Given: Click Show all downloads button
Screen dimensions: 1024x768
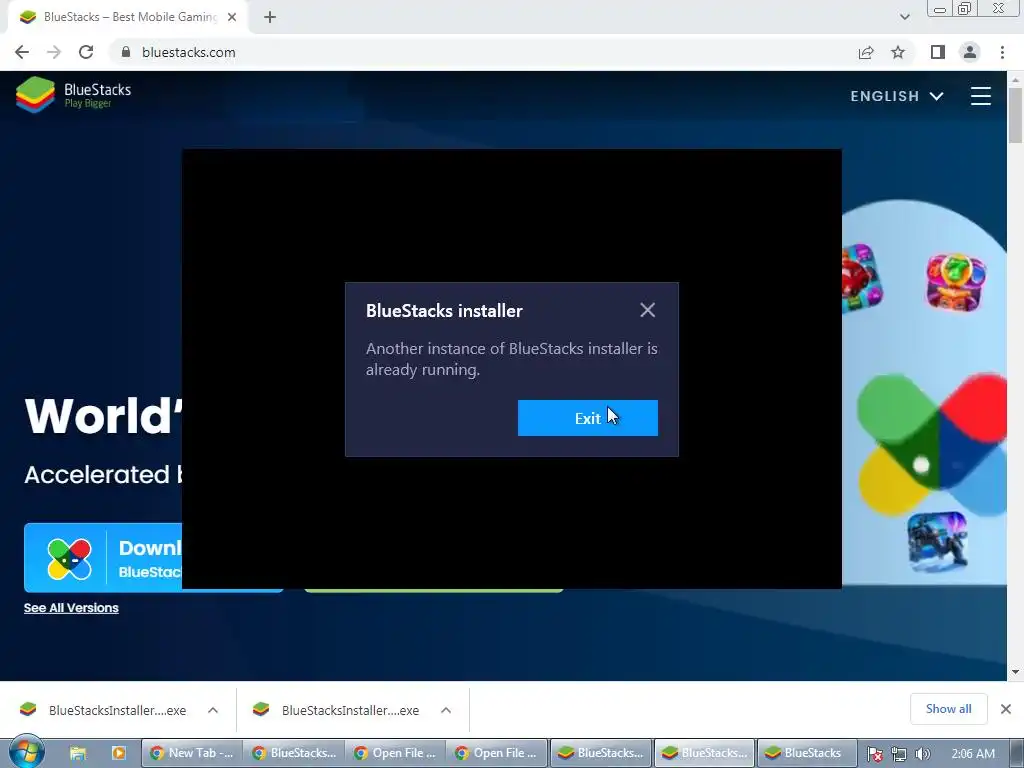Looking at the screenshot, I should [948, 709].
